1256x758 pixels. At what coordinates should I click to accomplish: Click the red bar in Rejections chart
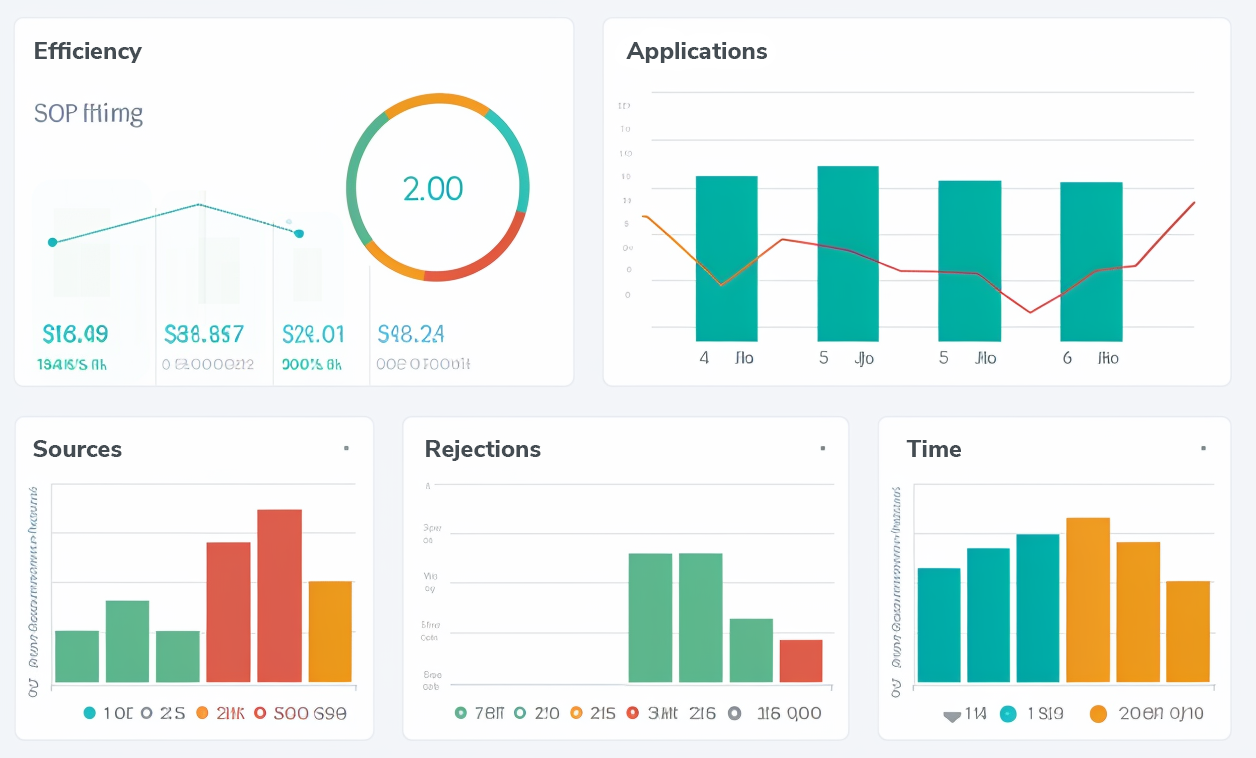click(x=801, y=661)
